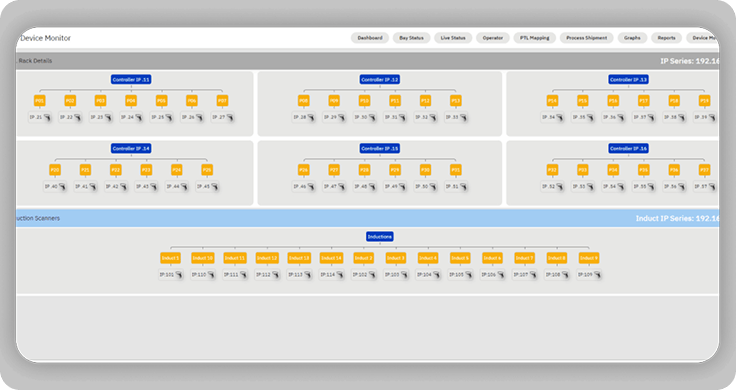This screenshot has width=736, height=390.
Task: Click the scanner icon beside IP .40
Action: pos(62,187)
